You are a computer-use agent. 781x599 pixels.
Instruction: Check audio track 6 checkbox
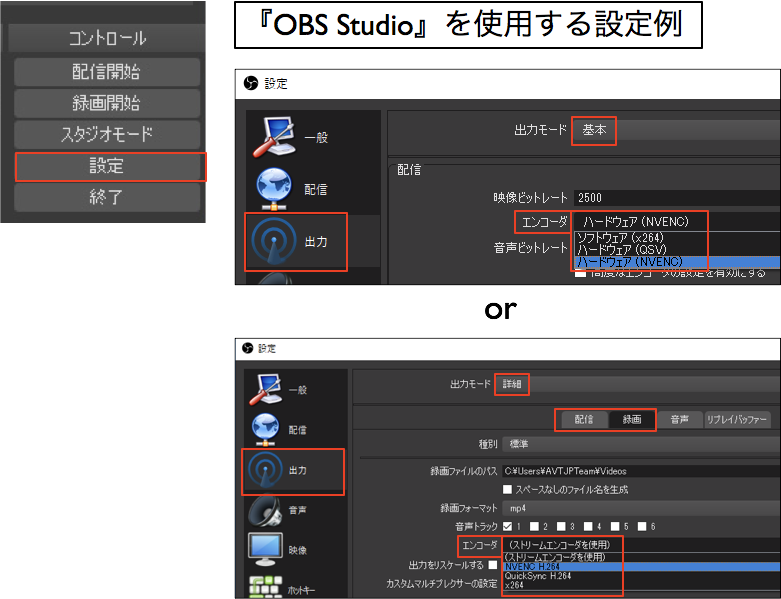(x=642, y=526)
